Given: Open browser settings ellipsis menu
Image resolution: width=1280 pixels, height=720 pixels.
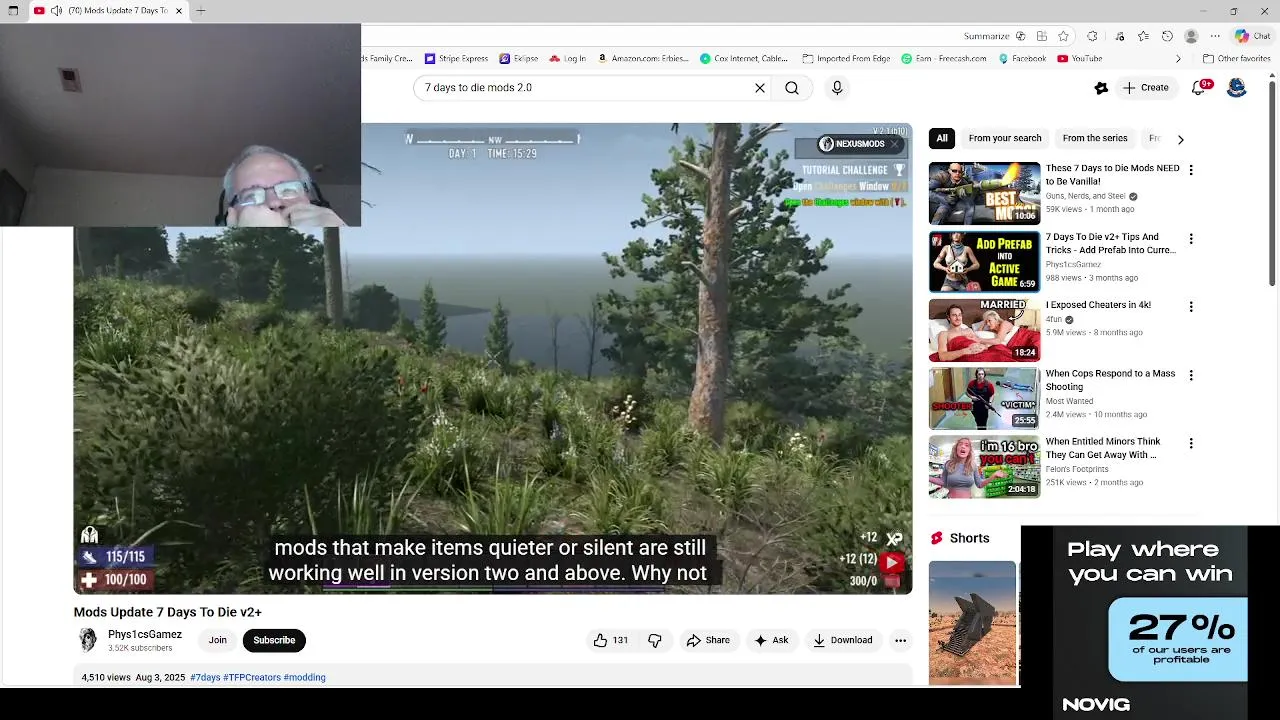Looking at the screenshot, I should 1215,36.
